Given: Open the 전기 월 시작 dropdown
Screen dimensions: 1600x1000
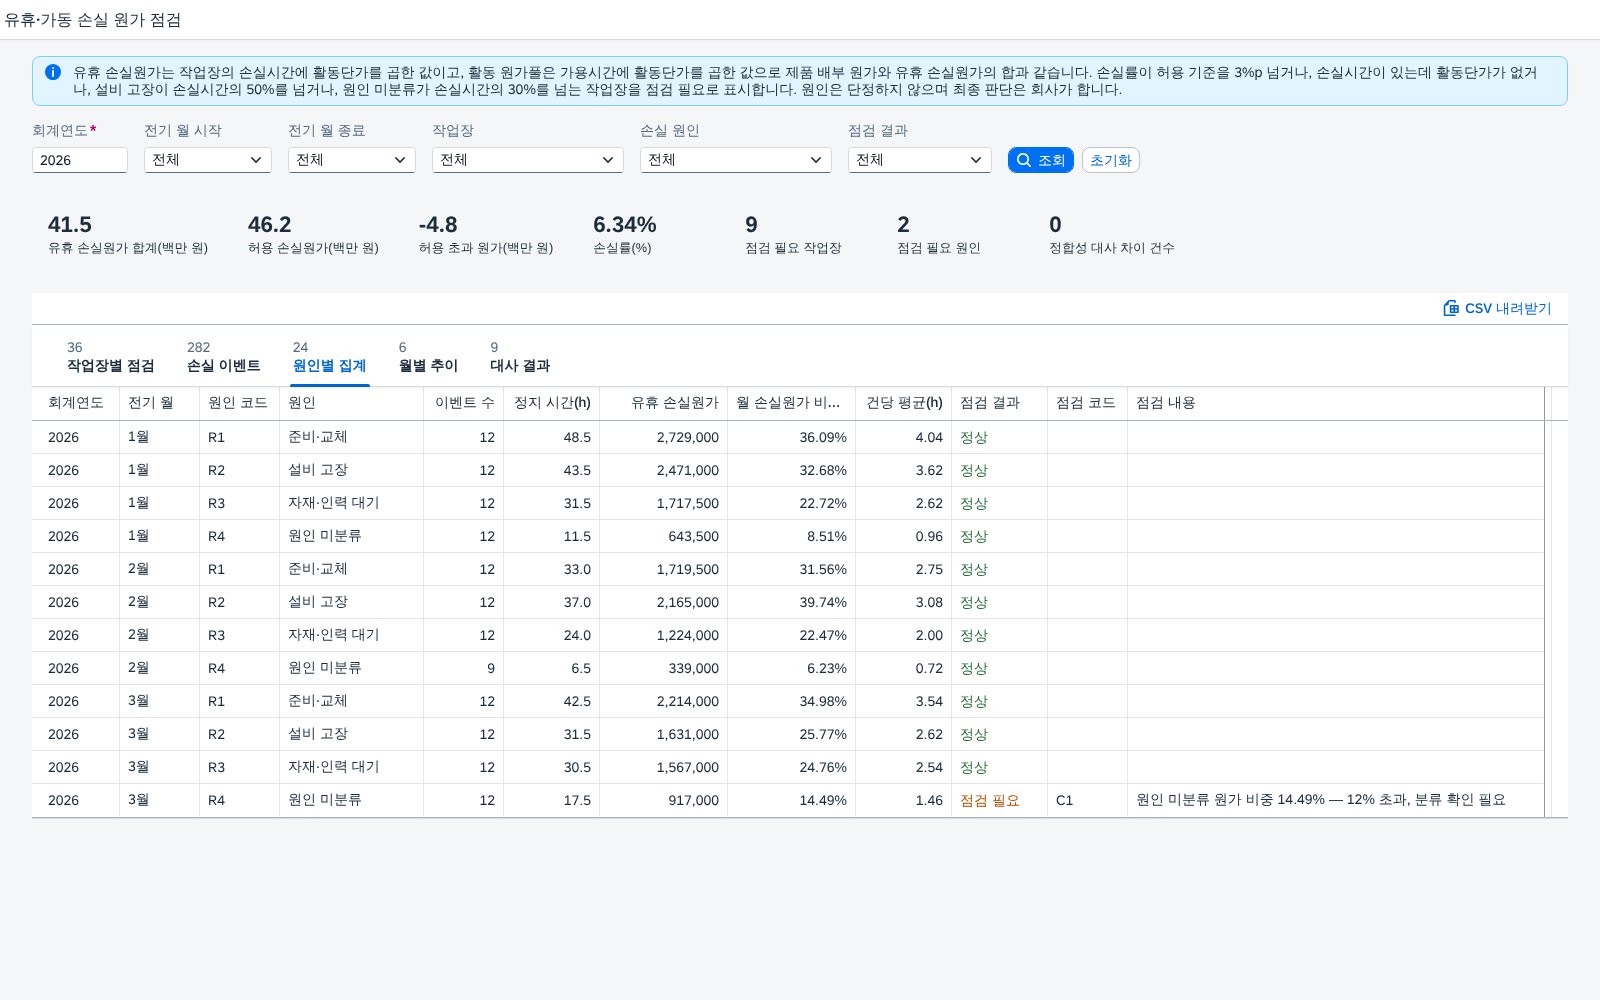Looking at the screenshot, I should (x=208, y=160).
